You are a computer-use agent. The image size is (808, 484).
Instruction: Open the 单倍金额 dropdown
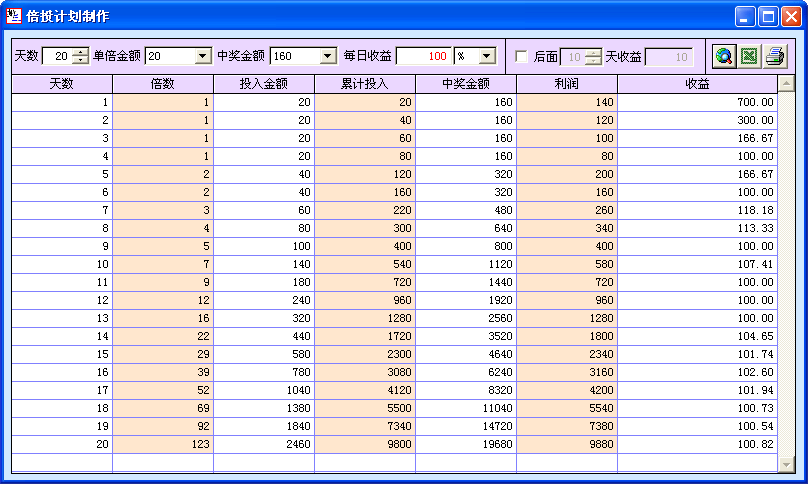point(203,57)
